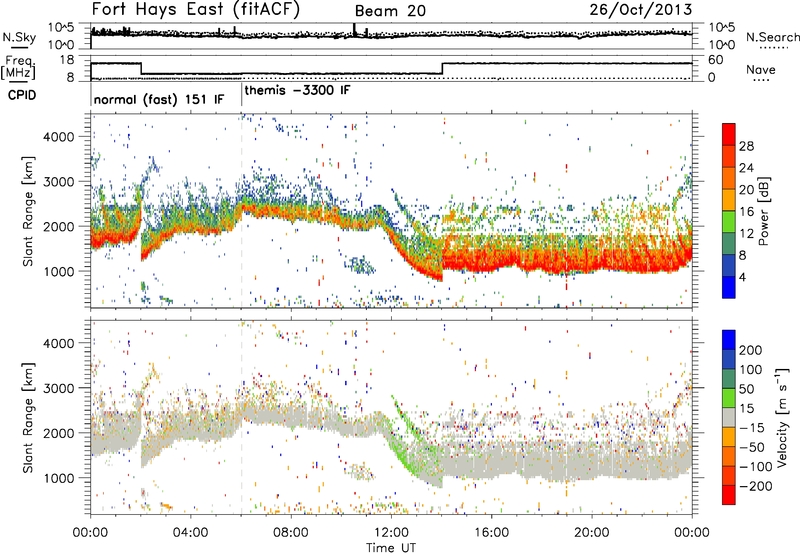Screen dimensions: 800x554
Task: Click the date '26/Oct/2013'
Action: 641,10
